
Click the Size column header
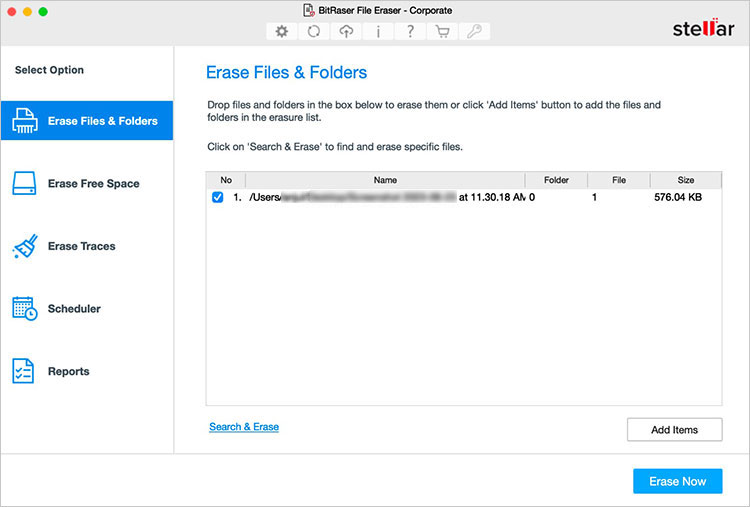pos(686,180)
